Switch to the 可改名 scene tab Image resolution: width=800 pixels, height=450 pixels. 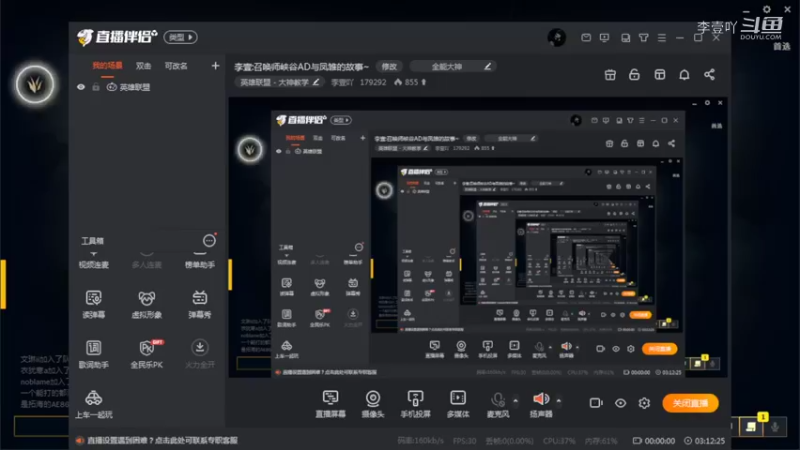point(176,66)
